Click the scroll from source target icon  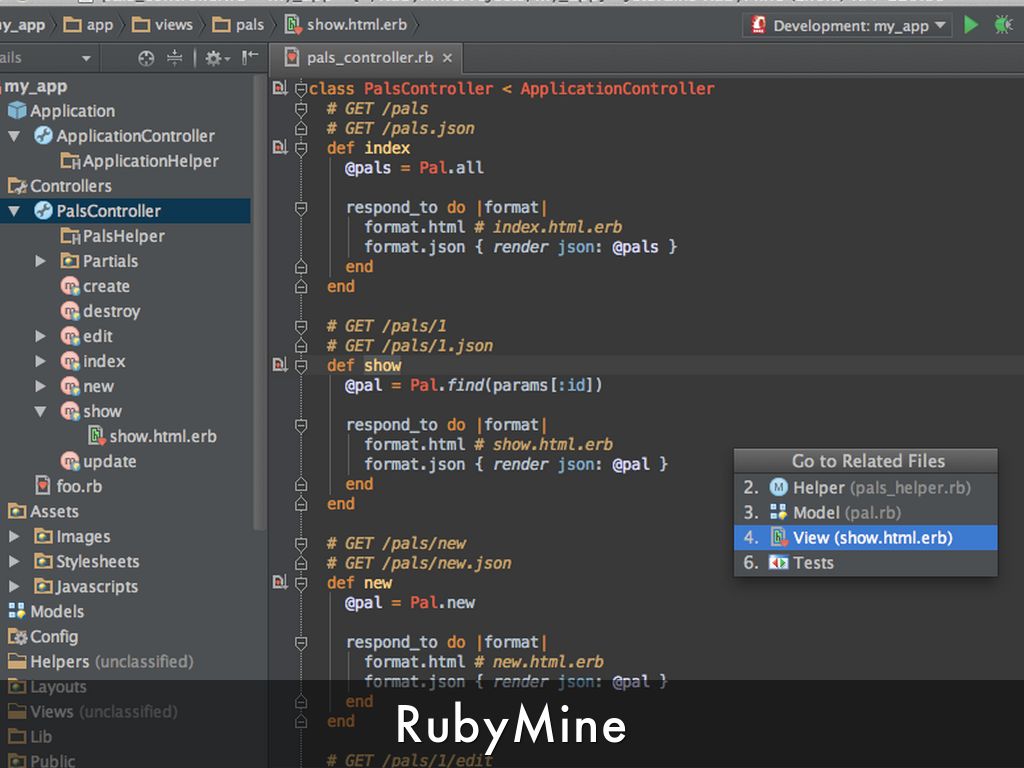pos(146,59)
